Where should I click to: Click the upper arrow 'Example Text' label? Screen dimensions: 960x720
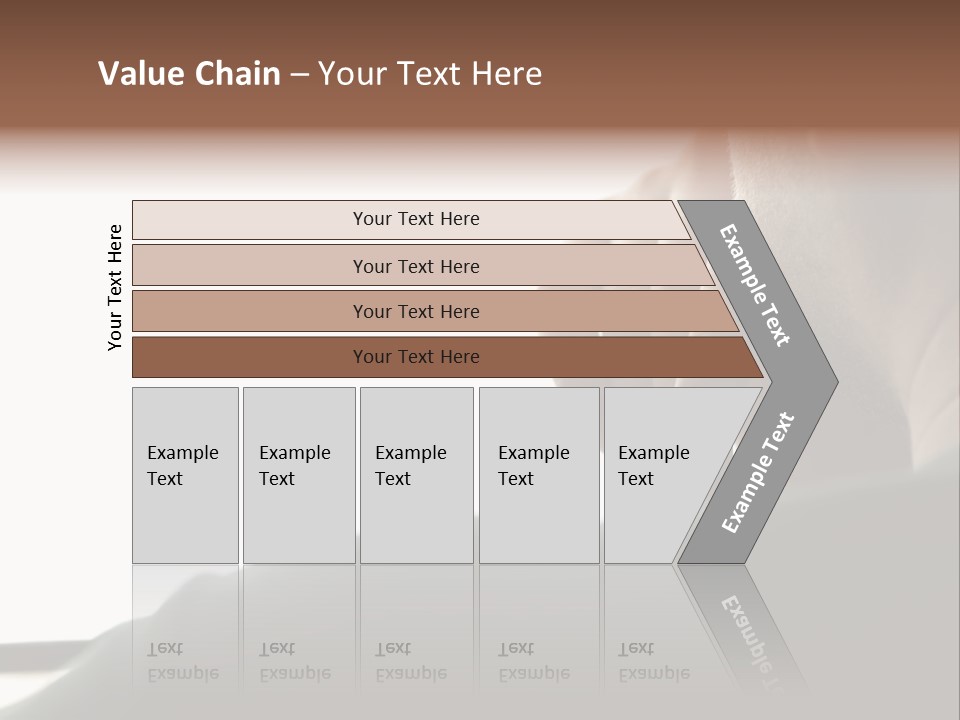pyautogui.click(x=754, y=285)
